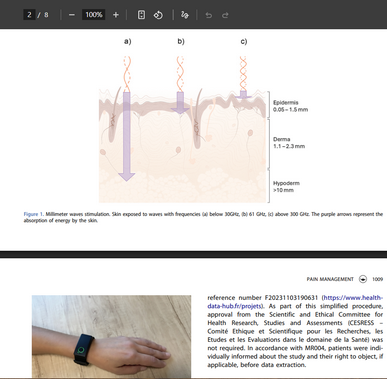Redo the last annotation
387x379 pixels.
[x=225, y=15]
